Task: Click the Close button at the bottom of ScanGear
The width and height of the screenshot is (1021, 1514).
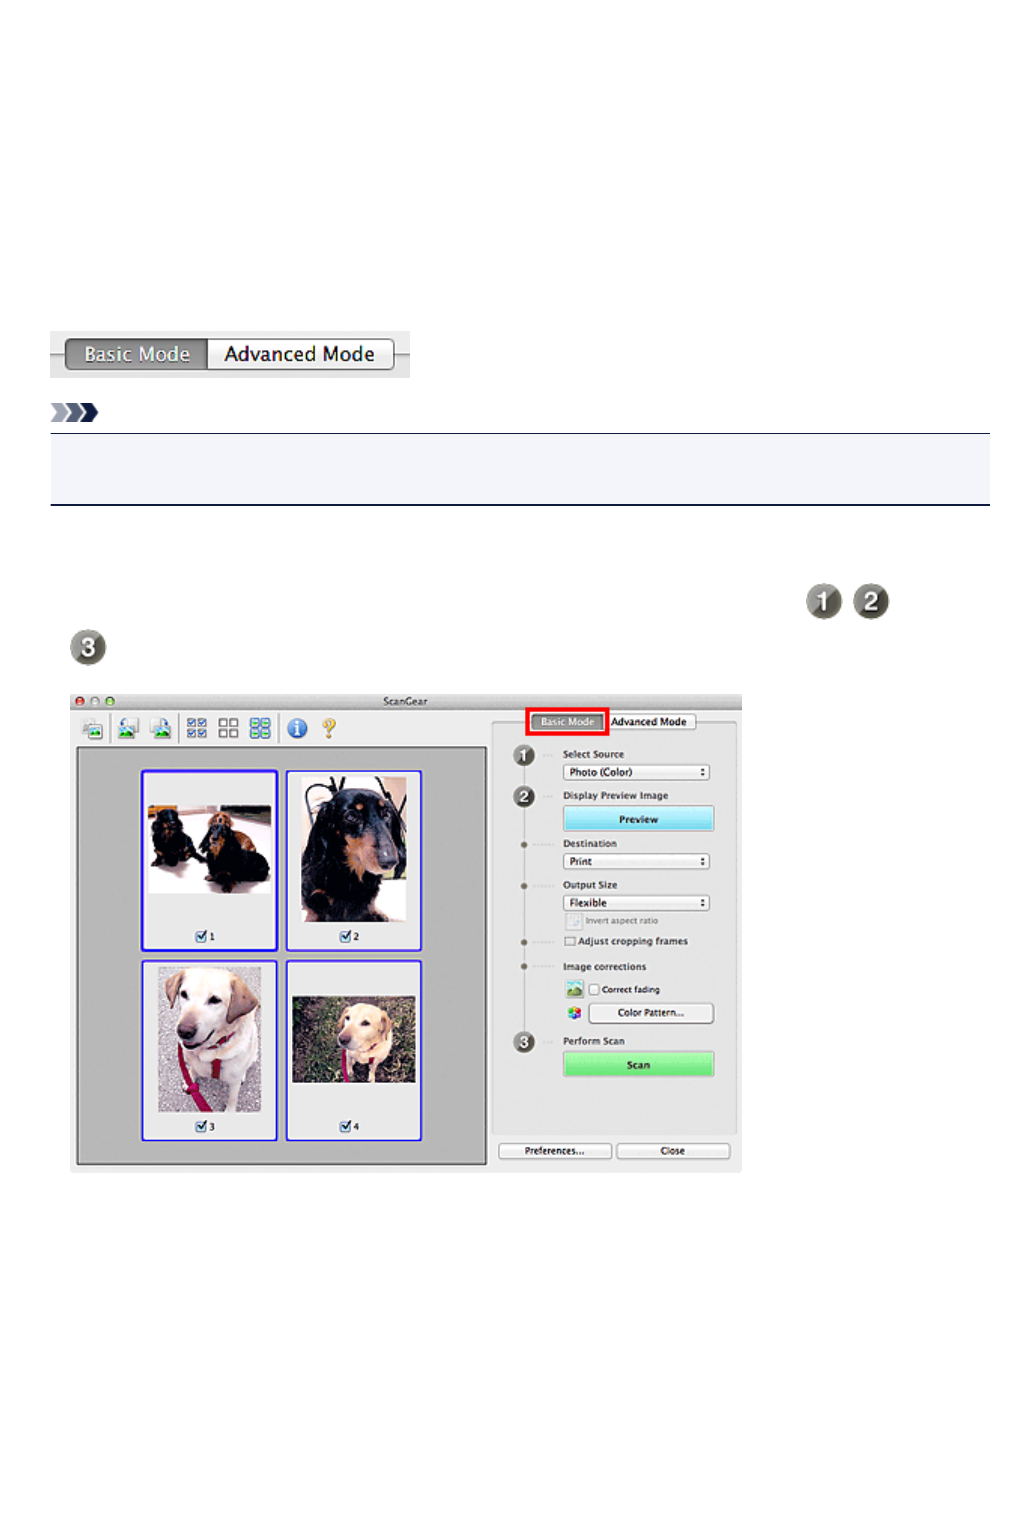Action: point(673,1152)
